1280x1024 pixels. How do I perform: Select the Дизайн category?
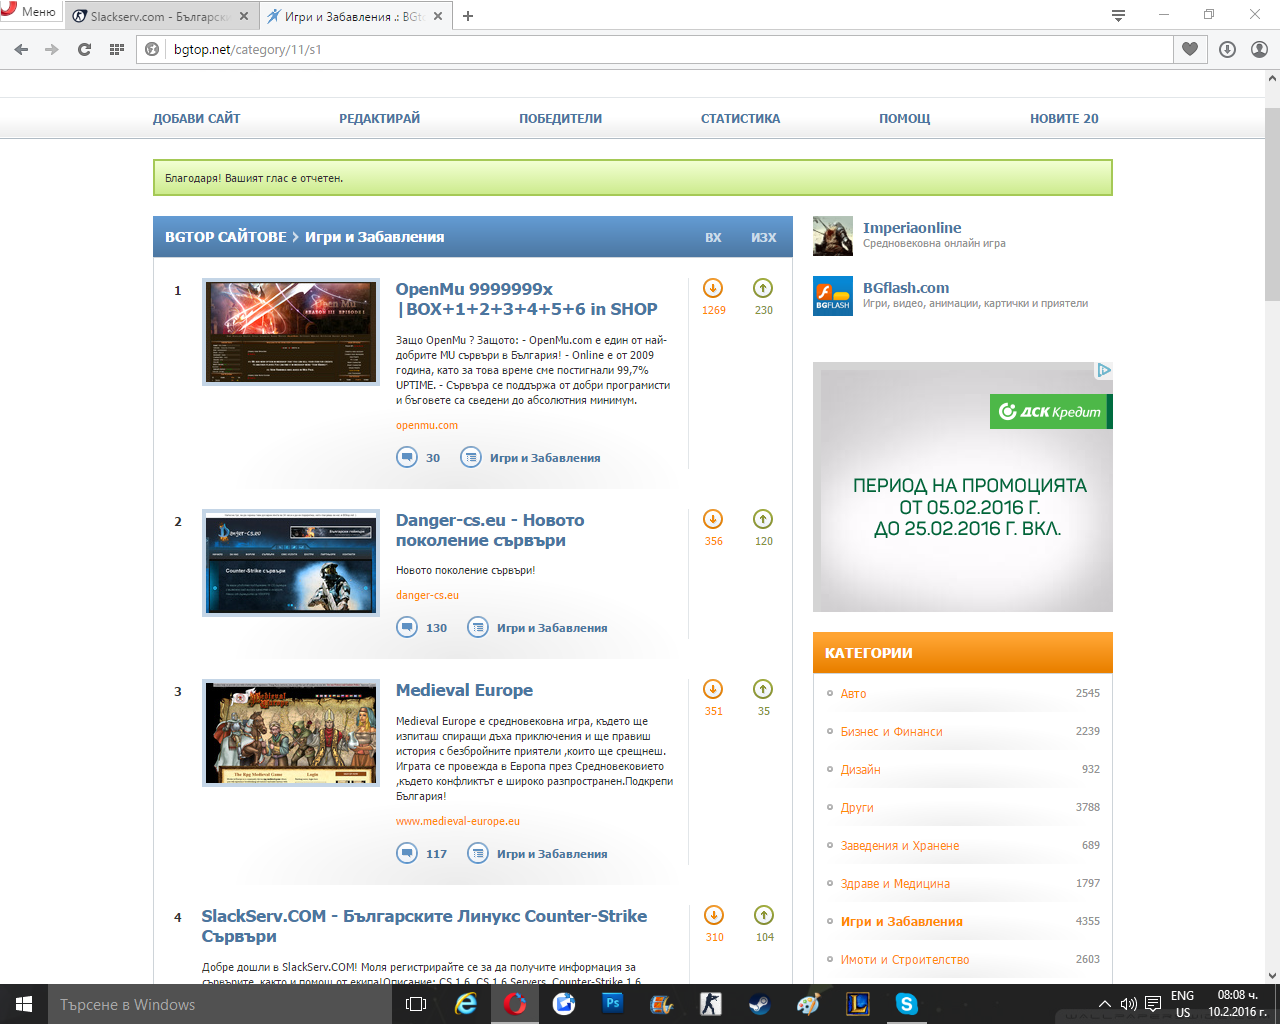coord(861,769)
